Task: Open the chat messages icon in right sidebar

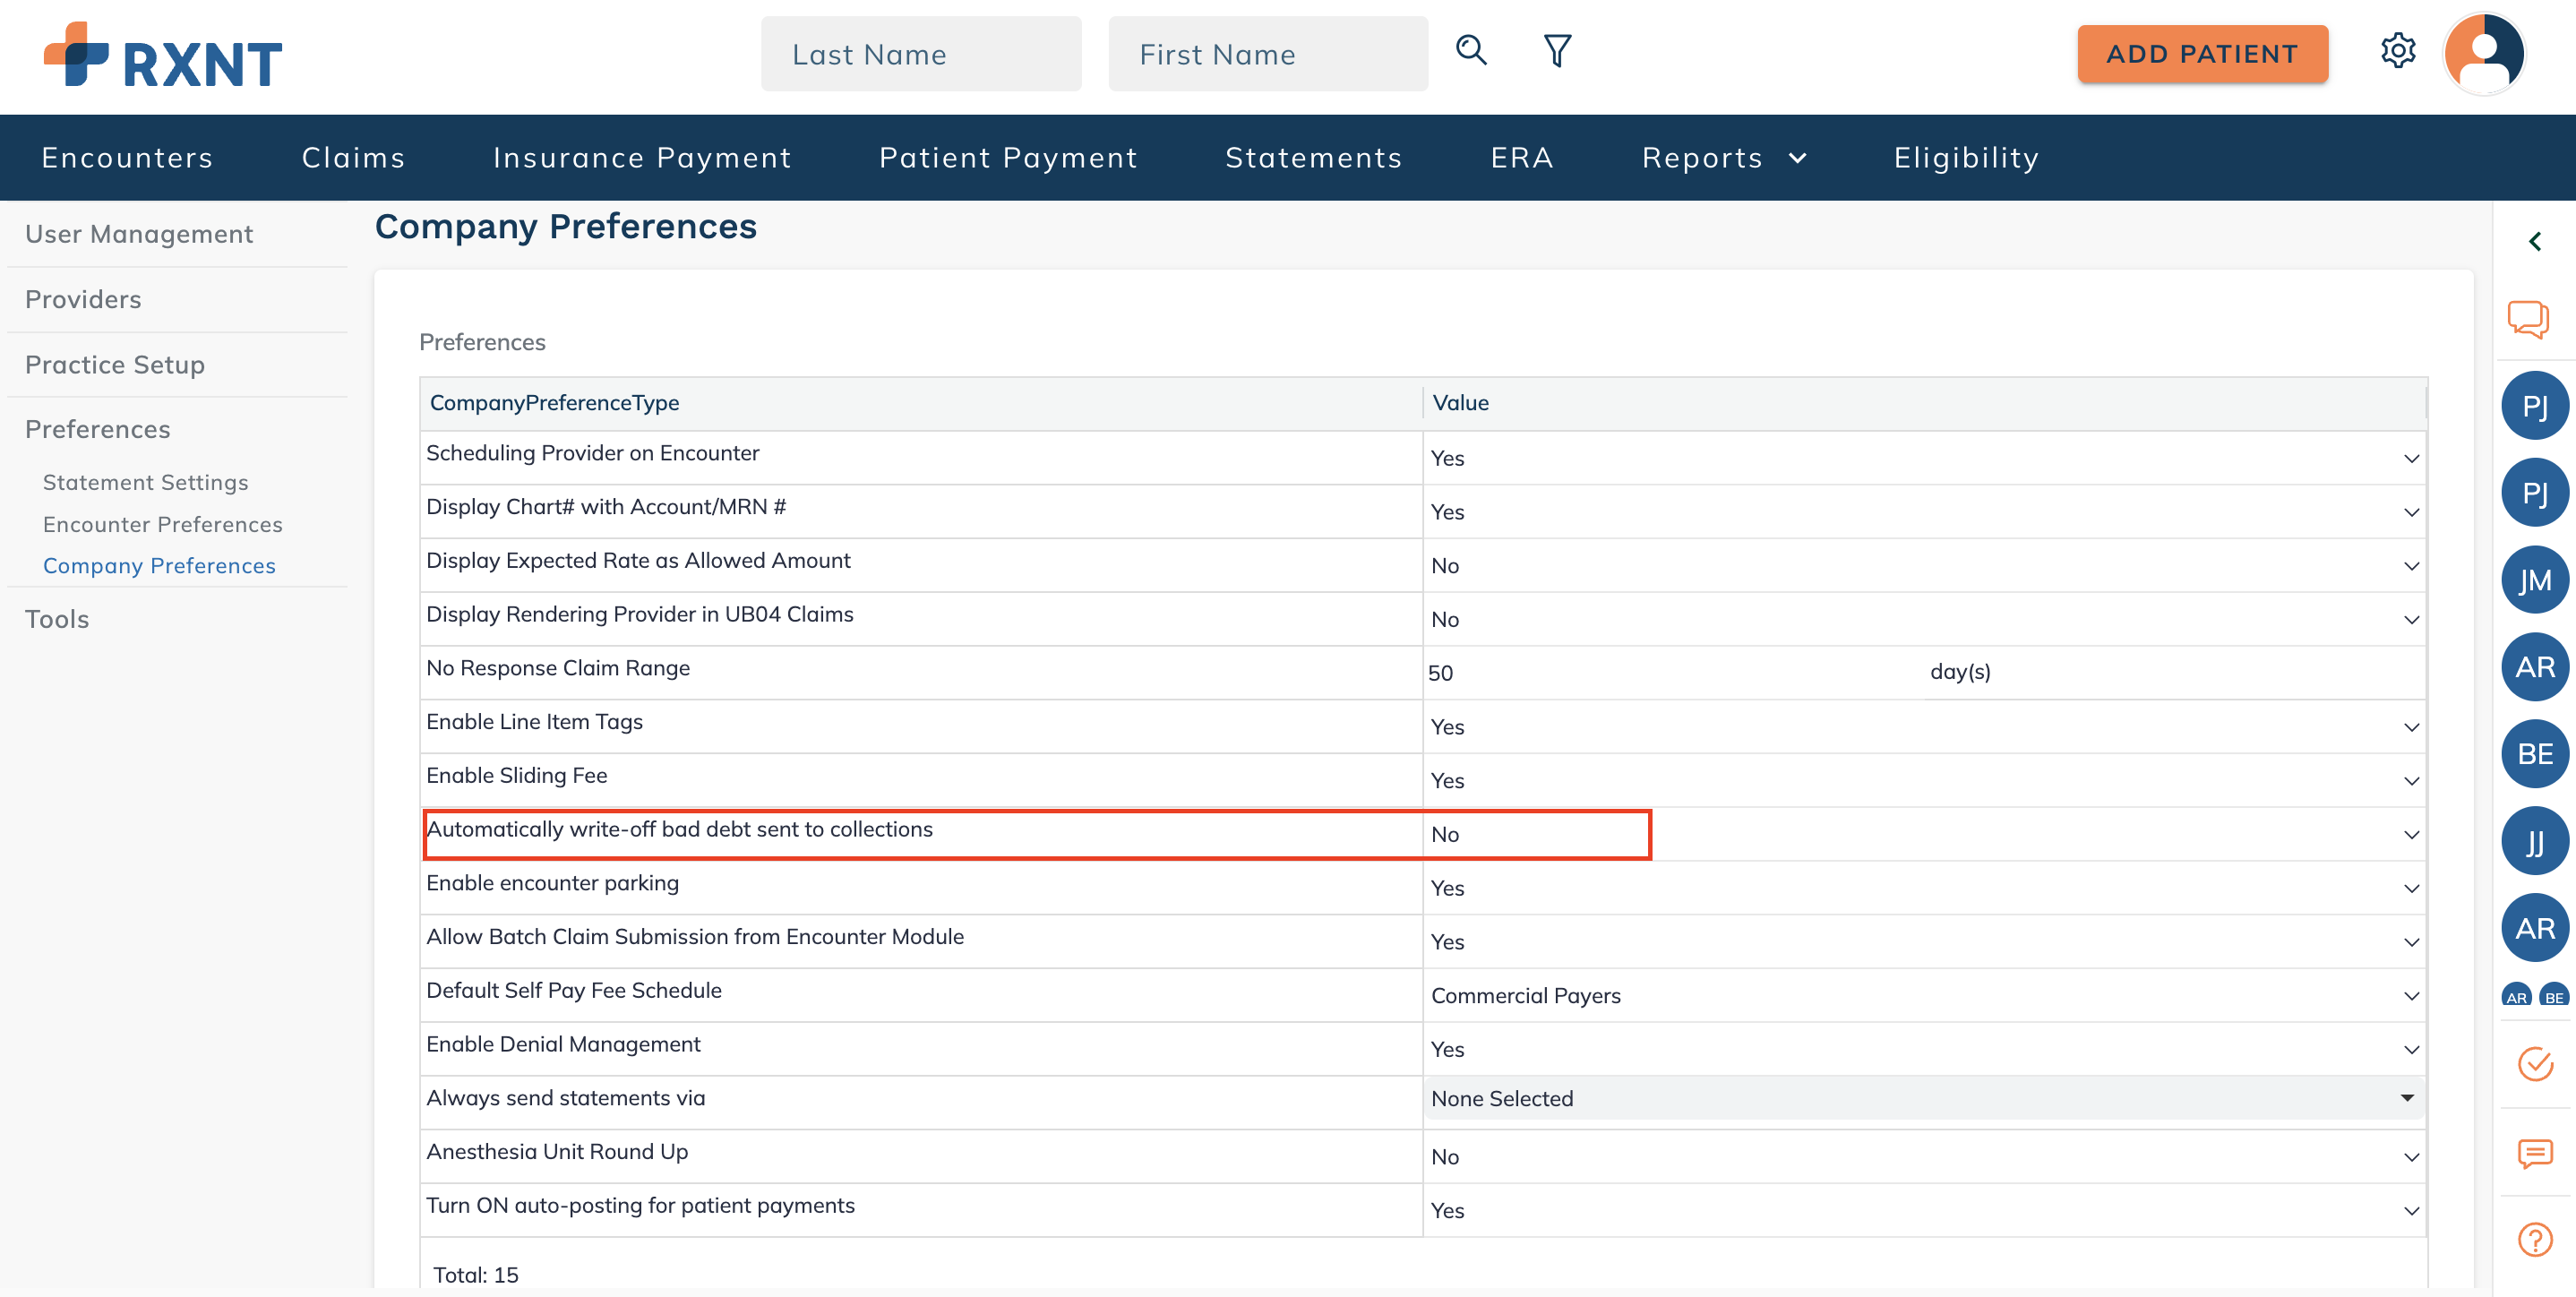Action: [2534, 319]
